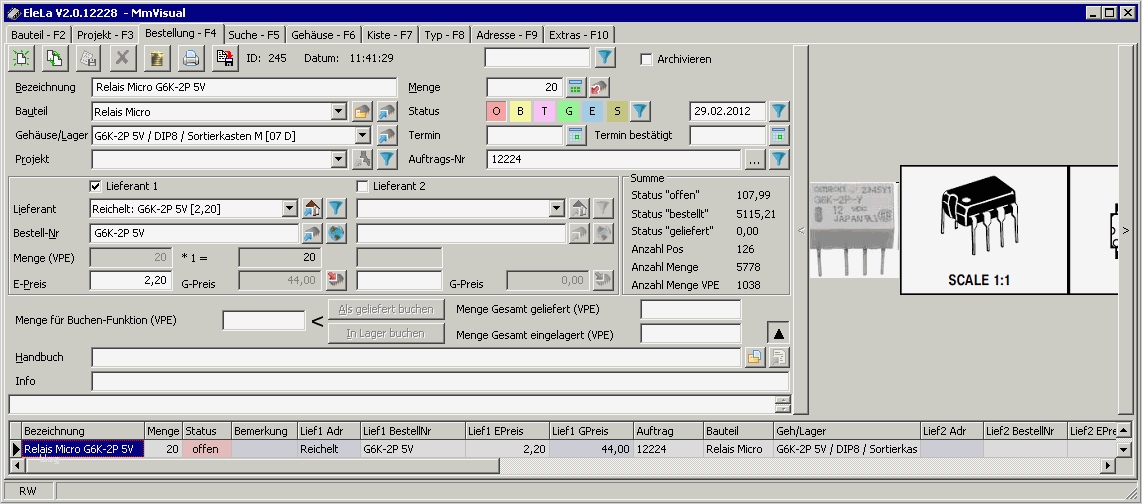Image resolution: width=1142 pixels, height=504 pixels.
Task: Set status to G green swatch
Action: pos(568,111)
